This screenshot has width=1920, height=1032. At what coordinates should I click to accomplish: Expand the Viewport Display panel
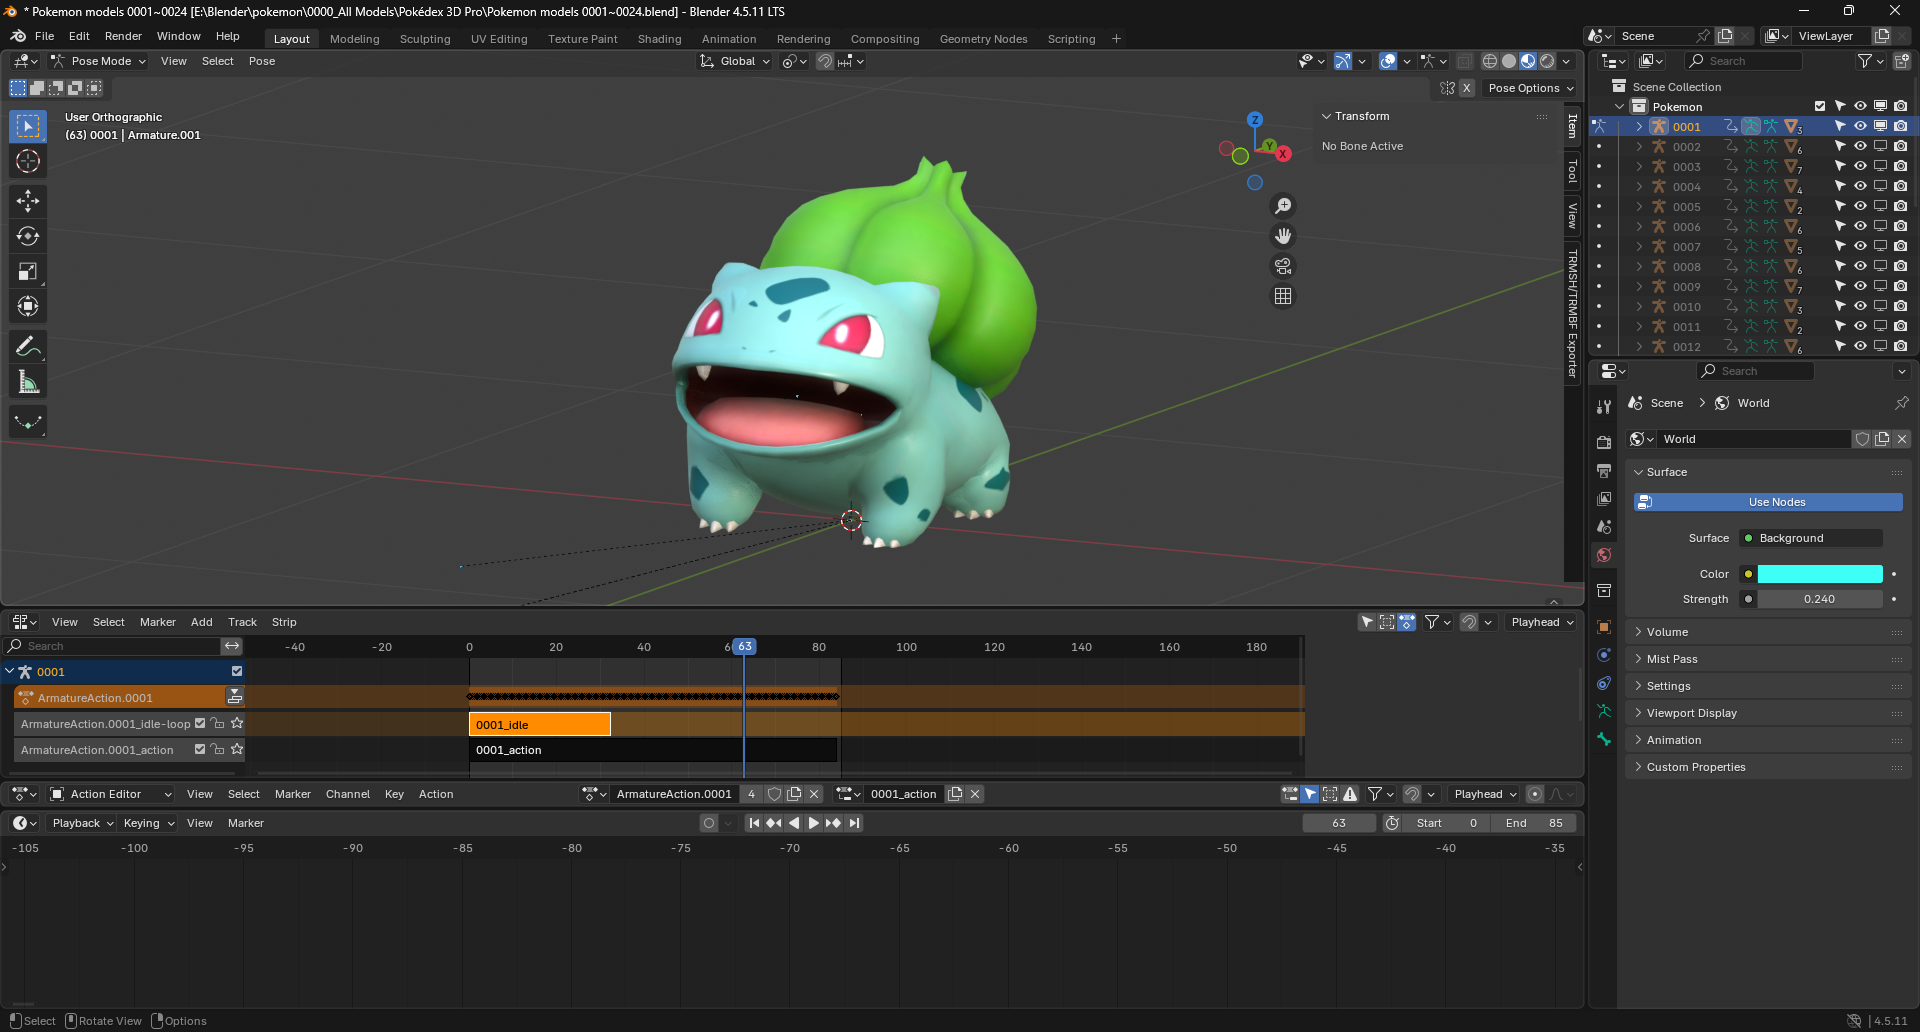[1768, 713]
